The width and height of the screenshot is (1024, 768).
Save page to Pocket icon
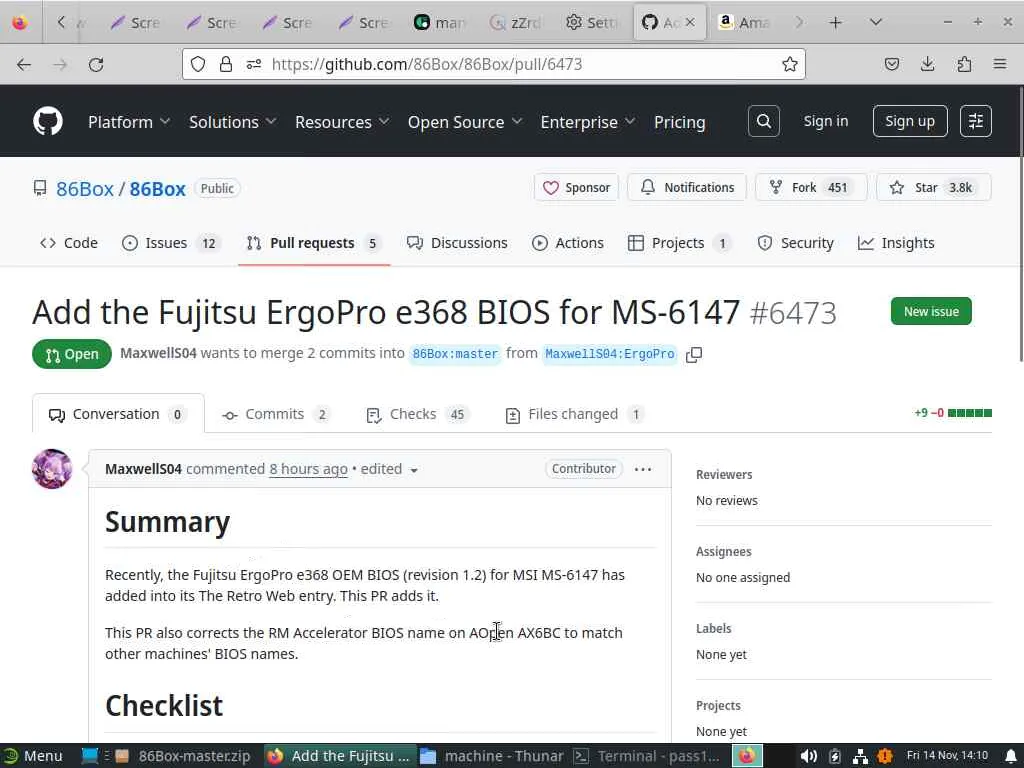click(x=891, y=64)
